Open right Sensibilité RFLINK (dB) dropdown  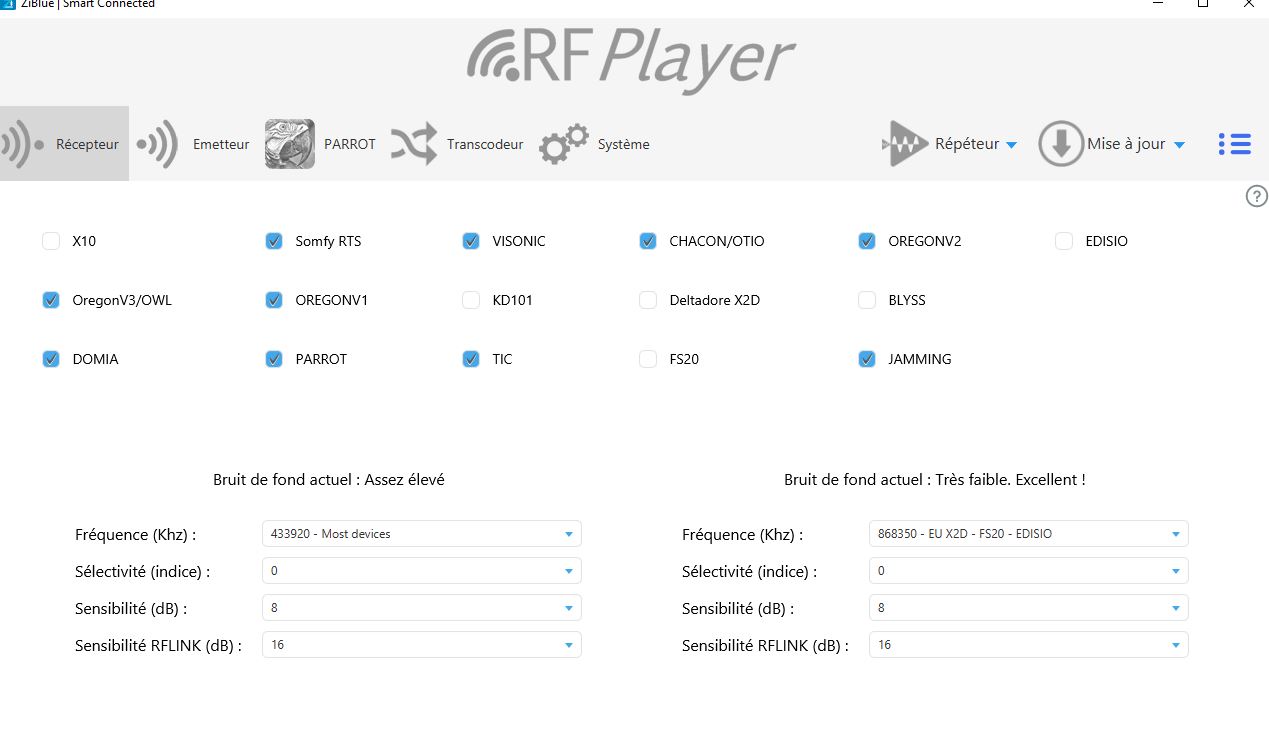pyautogui.click(x=1029, y=645)
